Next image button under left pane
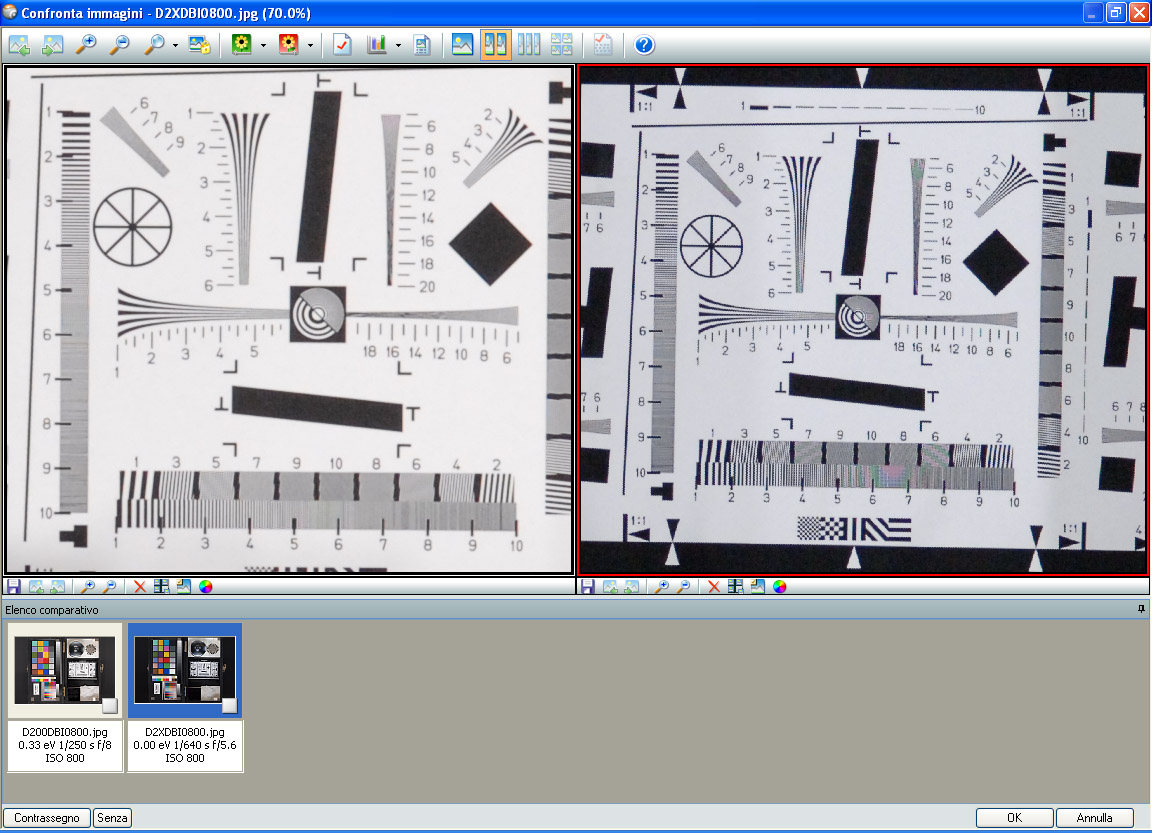 [57, 586]
